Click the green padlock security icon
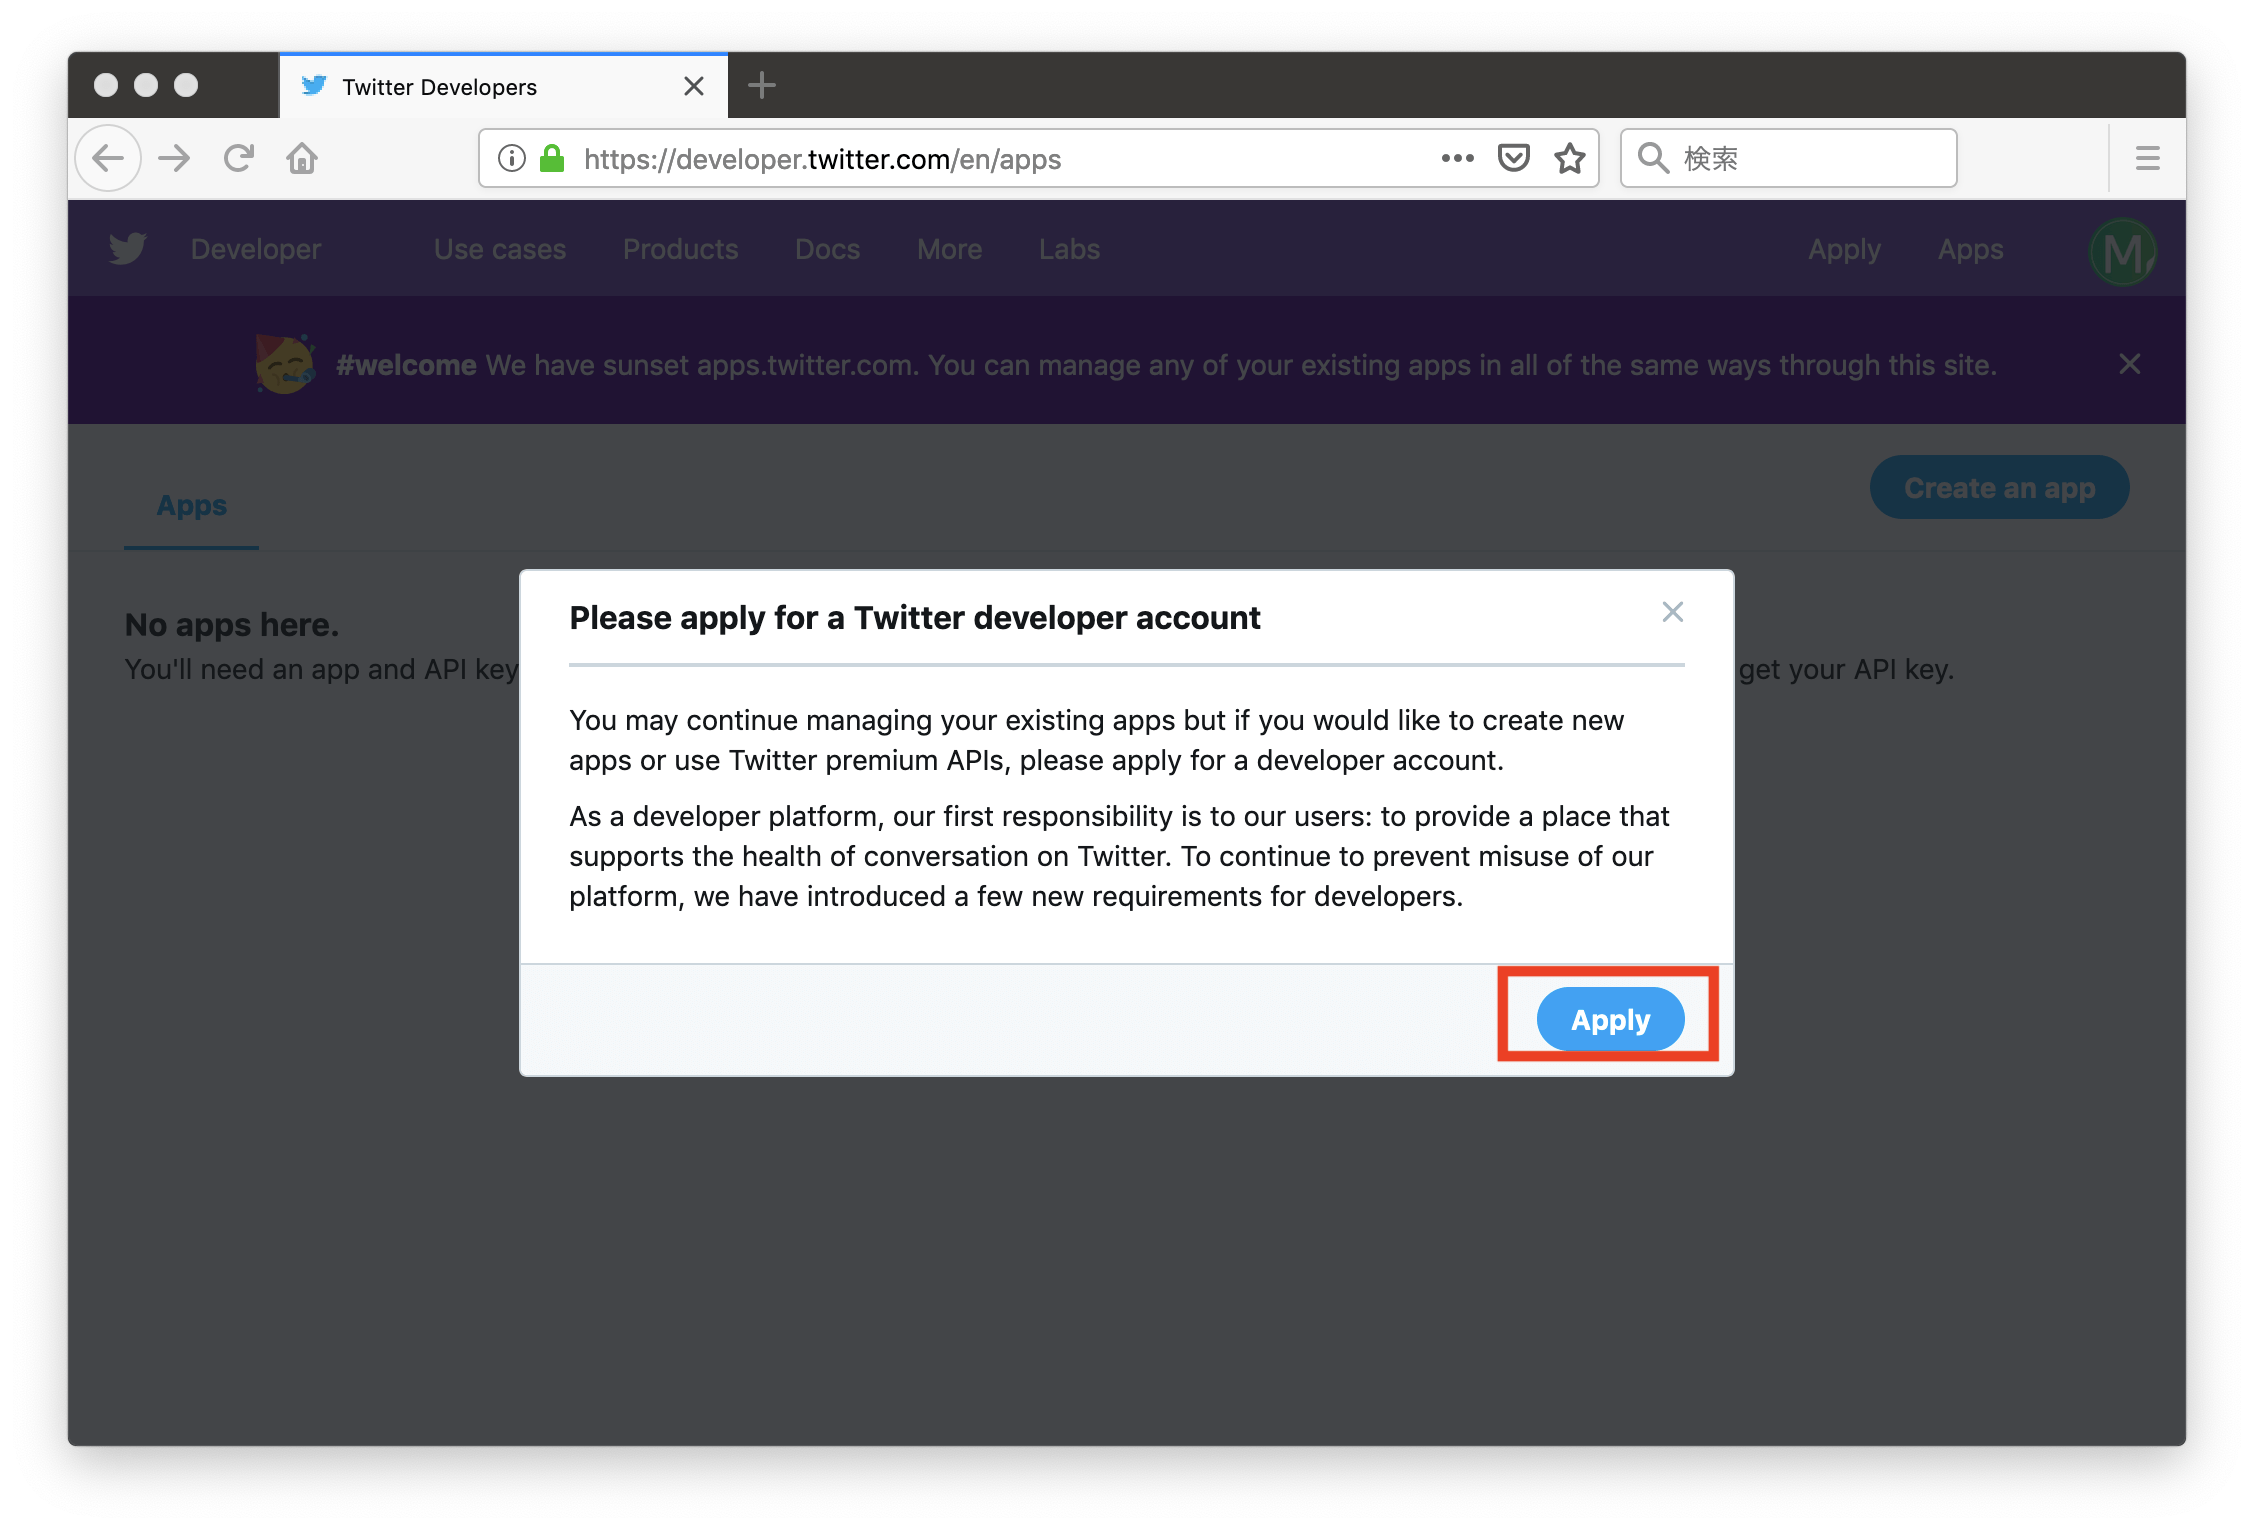The width and height of the screenshot is (2254, 1530). click(552, 158)
